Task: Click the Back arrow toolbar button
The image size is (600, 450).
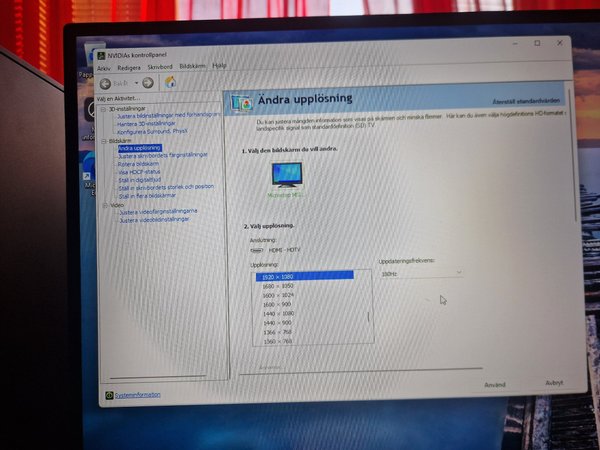Action: tap(106, 82)
